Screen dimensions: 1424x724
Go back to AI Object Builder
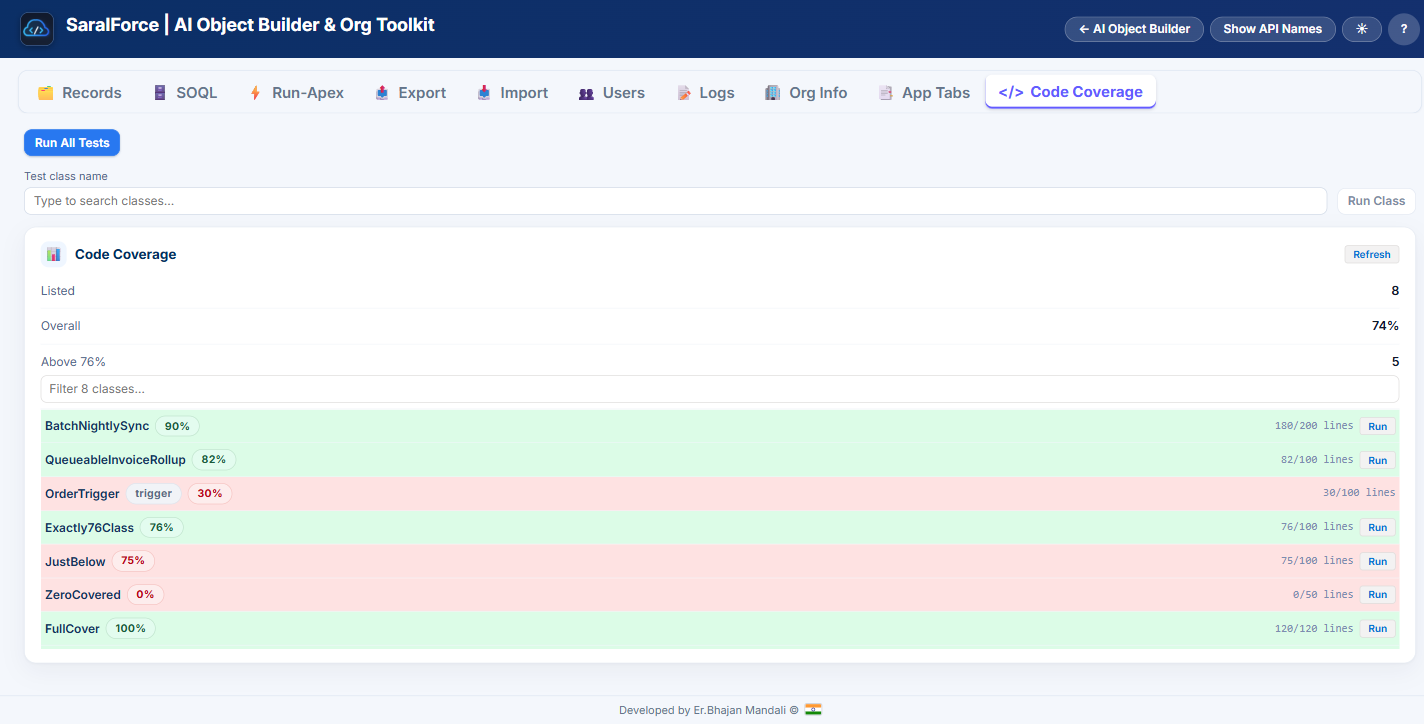1134,29
